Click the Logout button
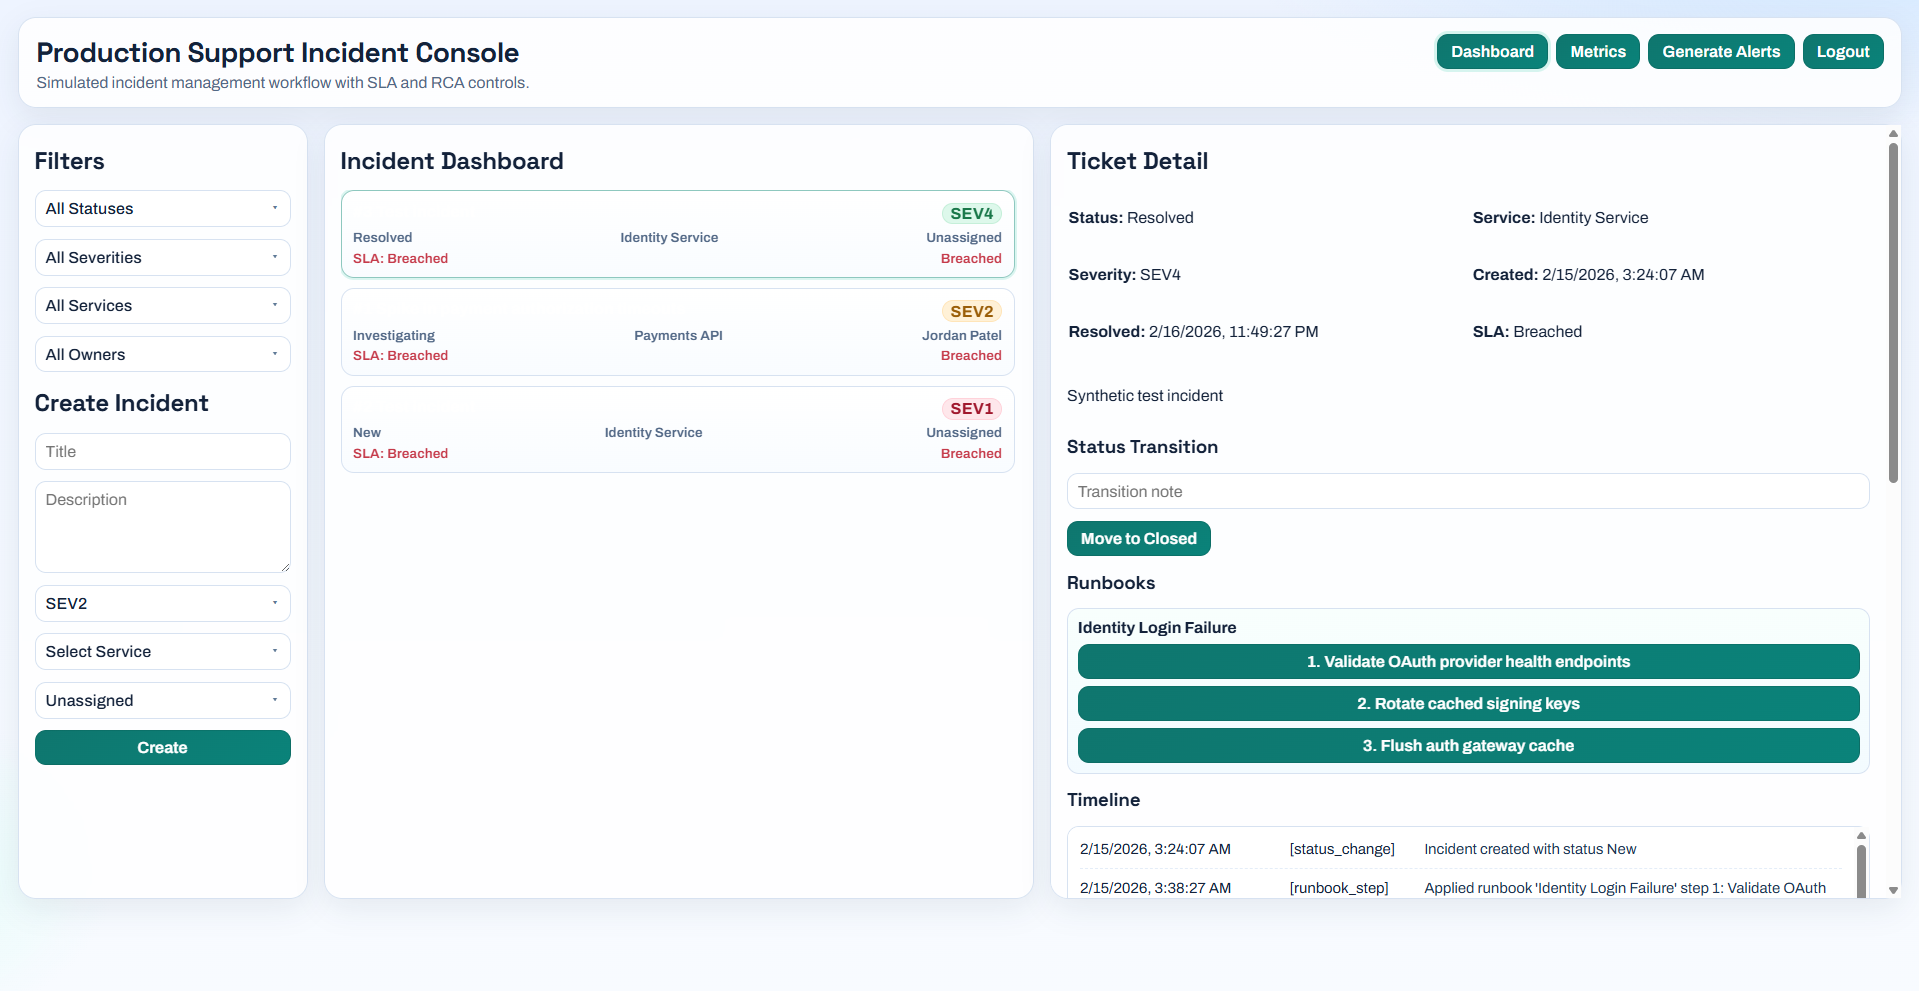The width and height of the screenshot is (1919, 991). click(x=1842, y=51)
